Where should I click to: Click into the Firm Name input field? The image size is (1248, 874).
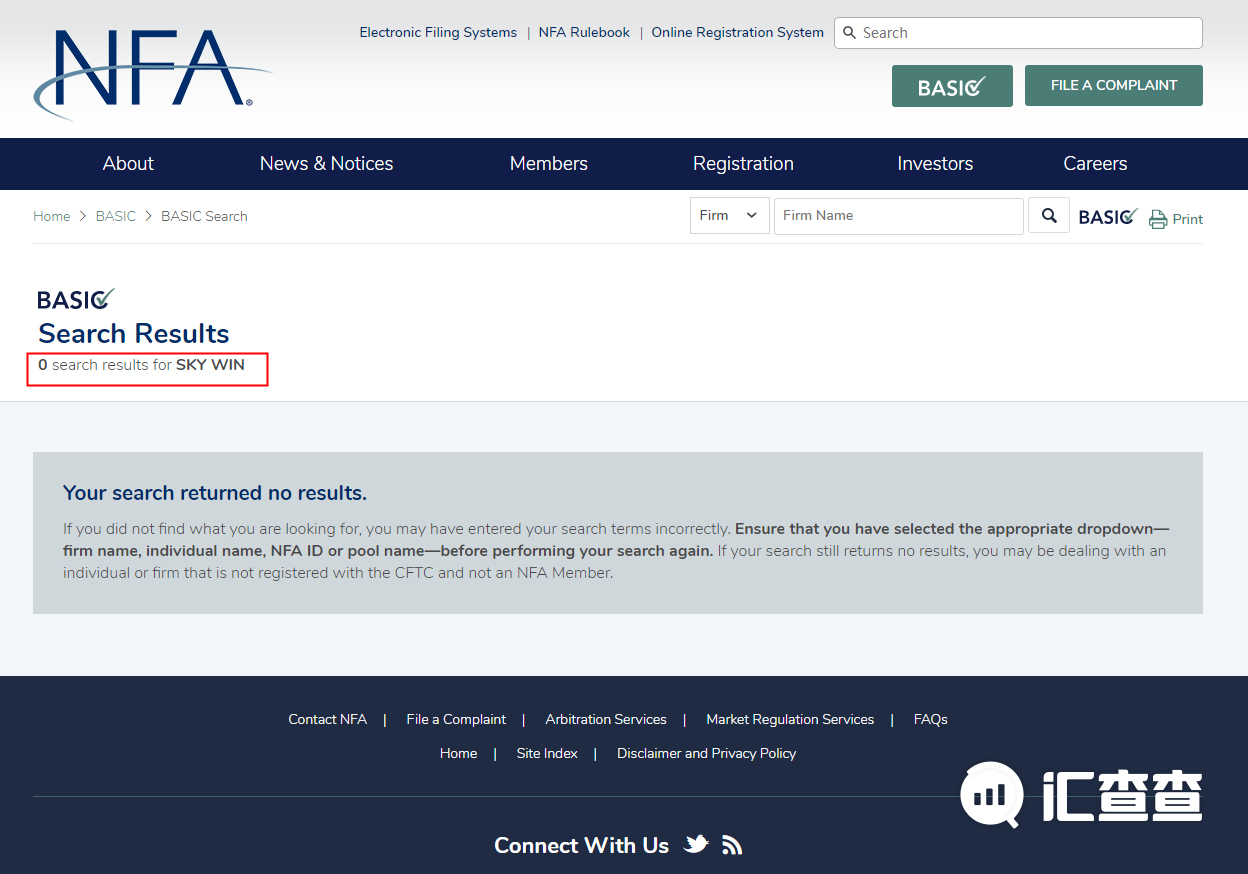pos(899,215)
